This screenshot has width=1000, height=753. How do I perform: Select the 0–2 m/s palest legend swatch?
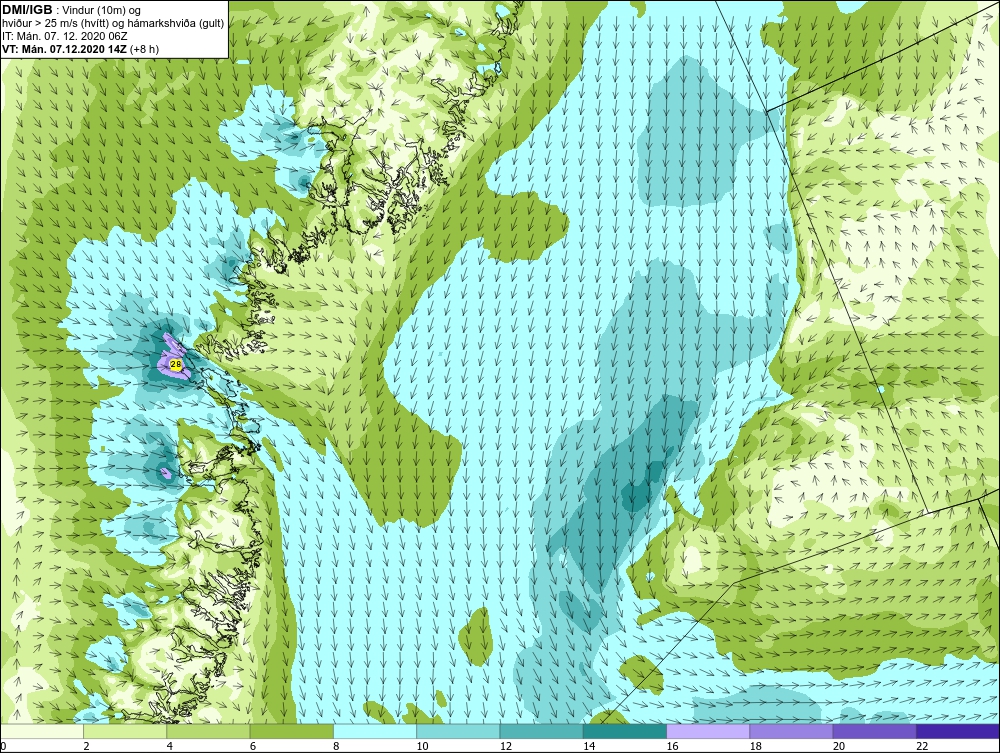tap(42, 731)
